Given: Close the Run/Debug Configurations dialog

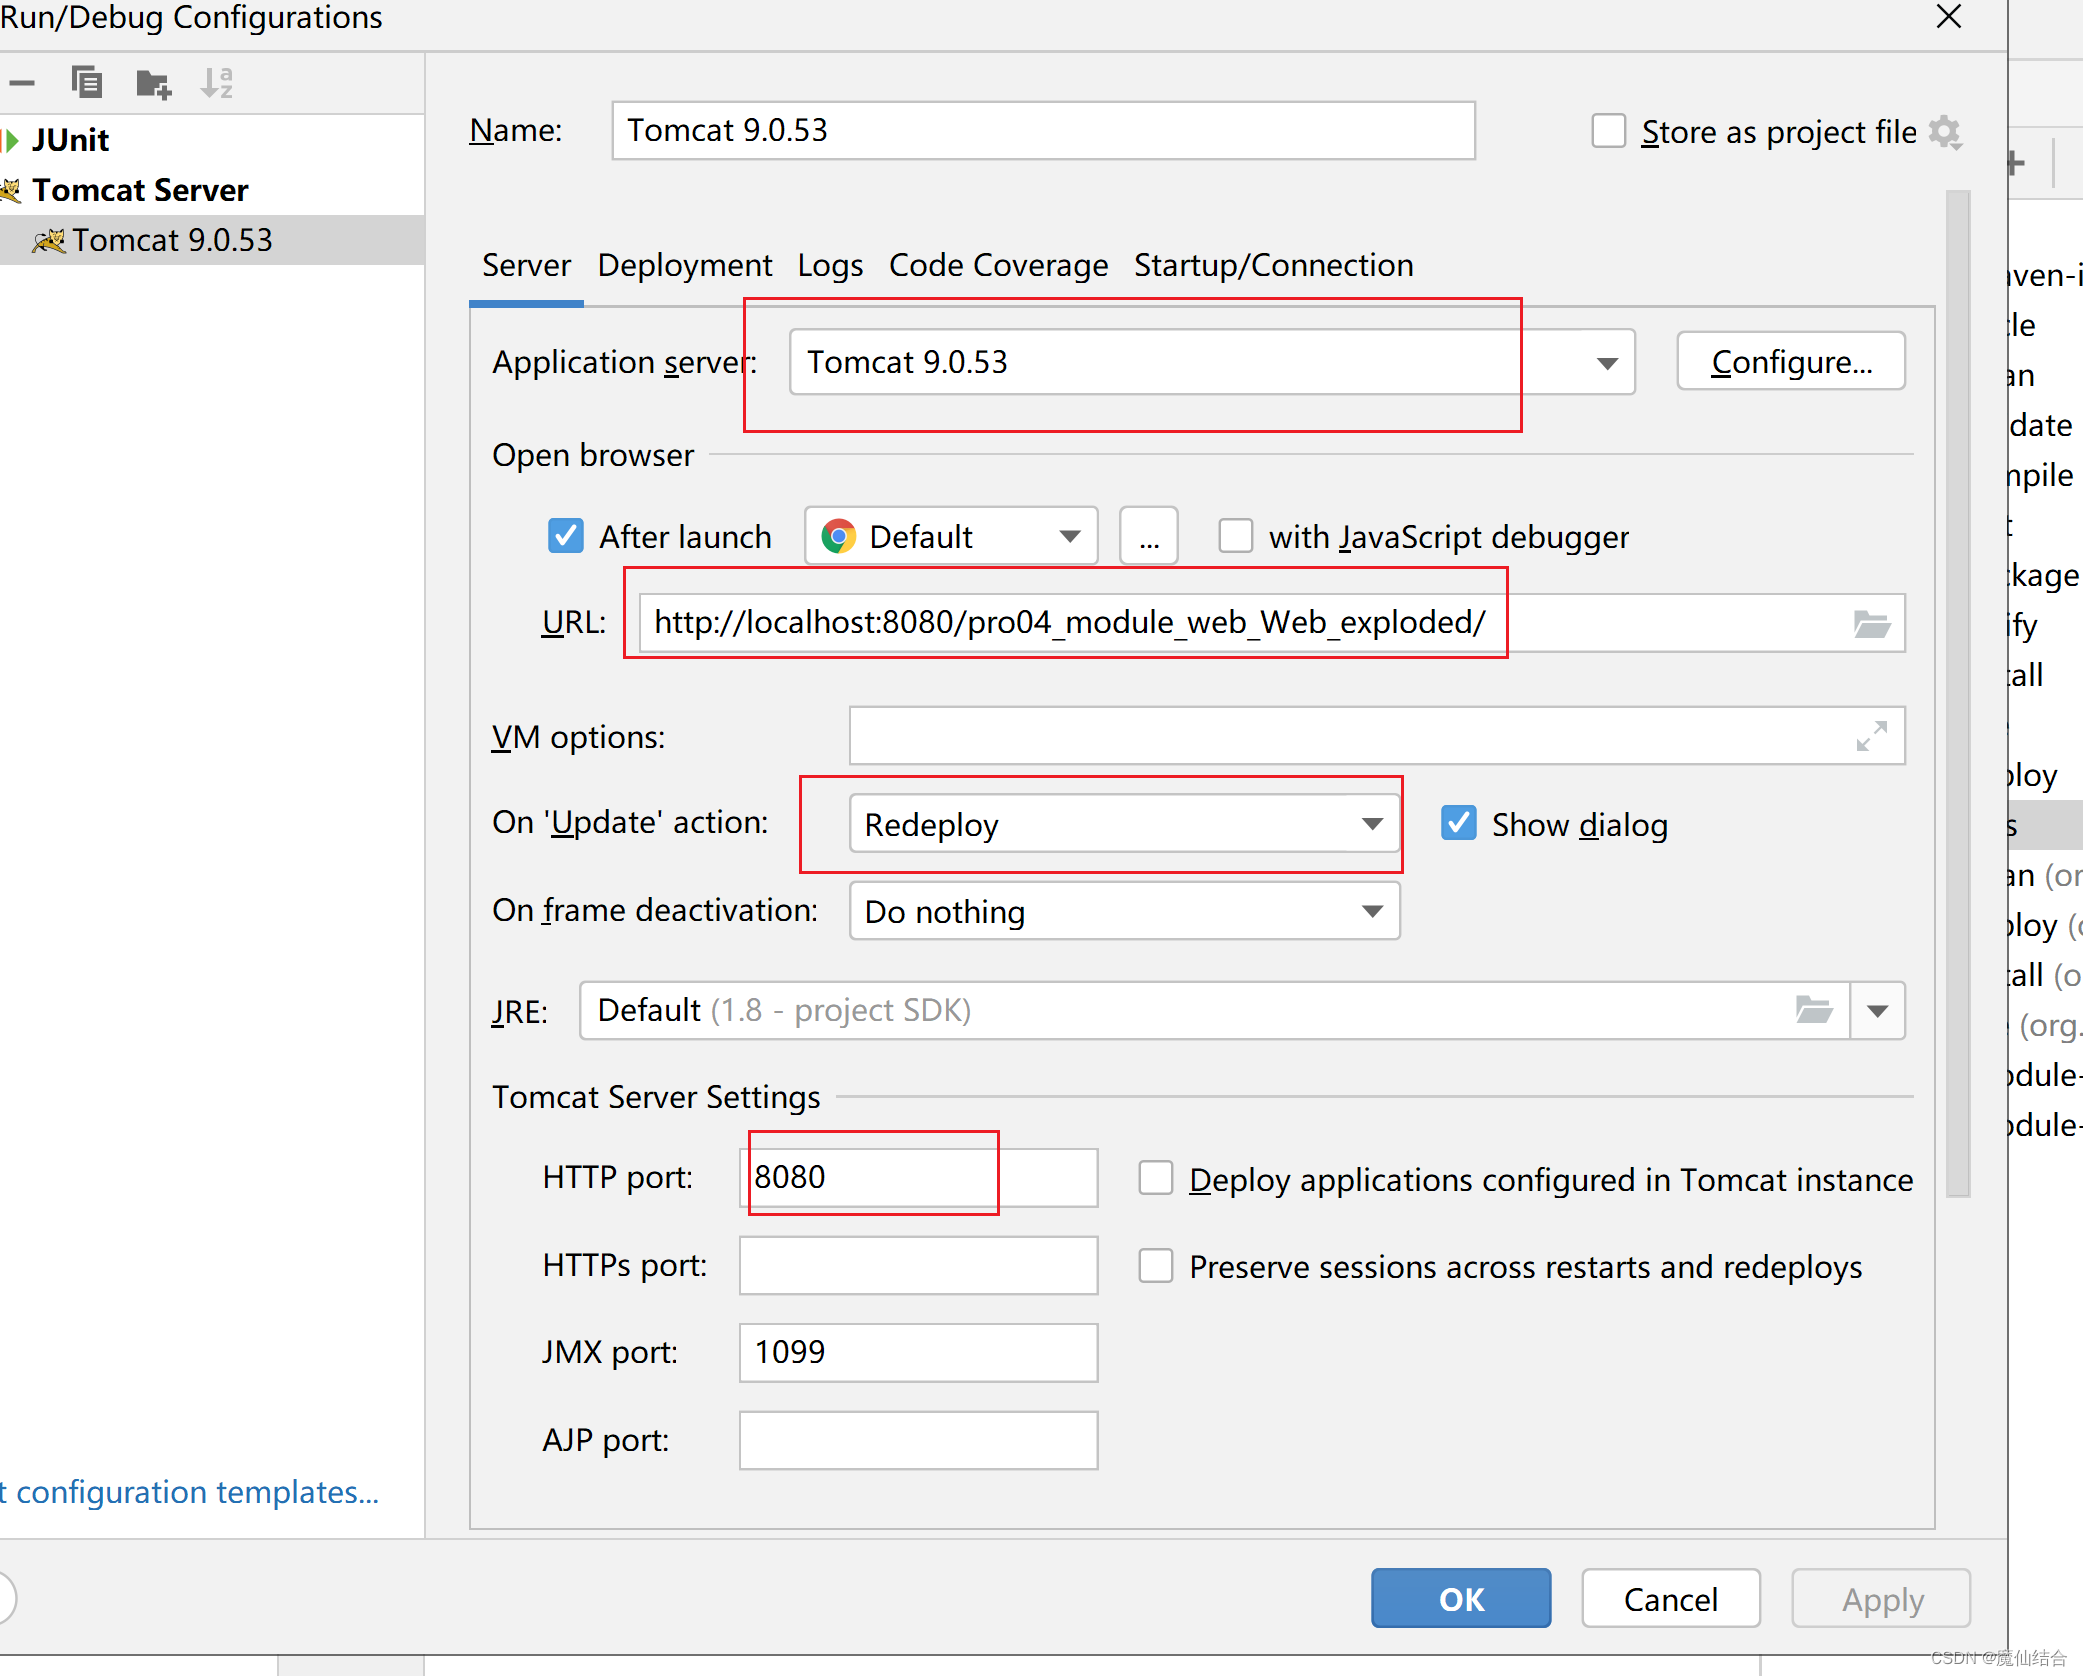Looking at the screenshot, I should (1949, 16).
